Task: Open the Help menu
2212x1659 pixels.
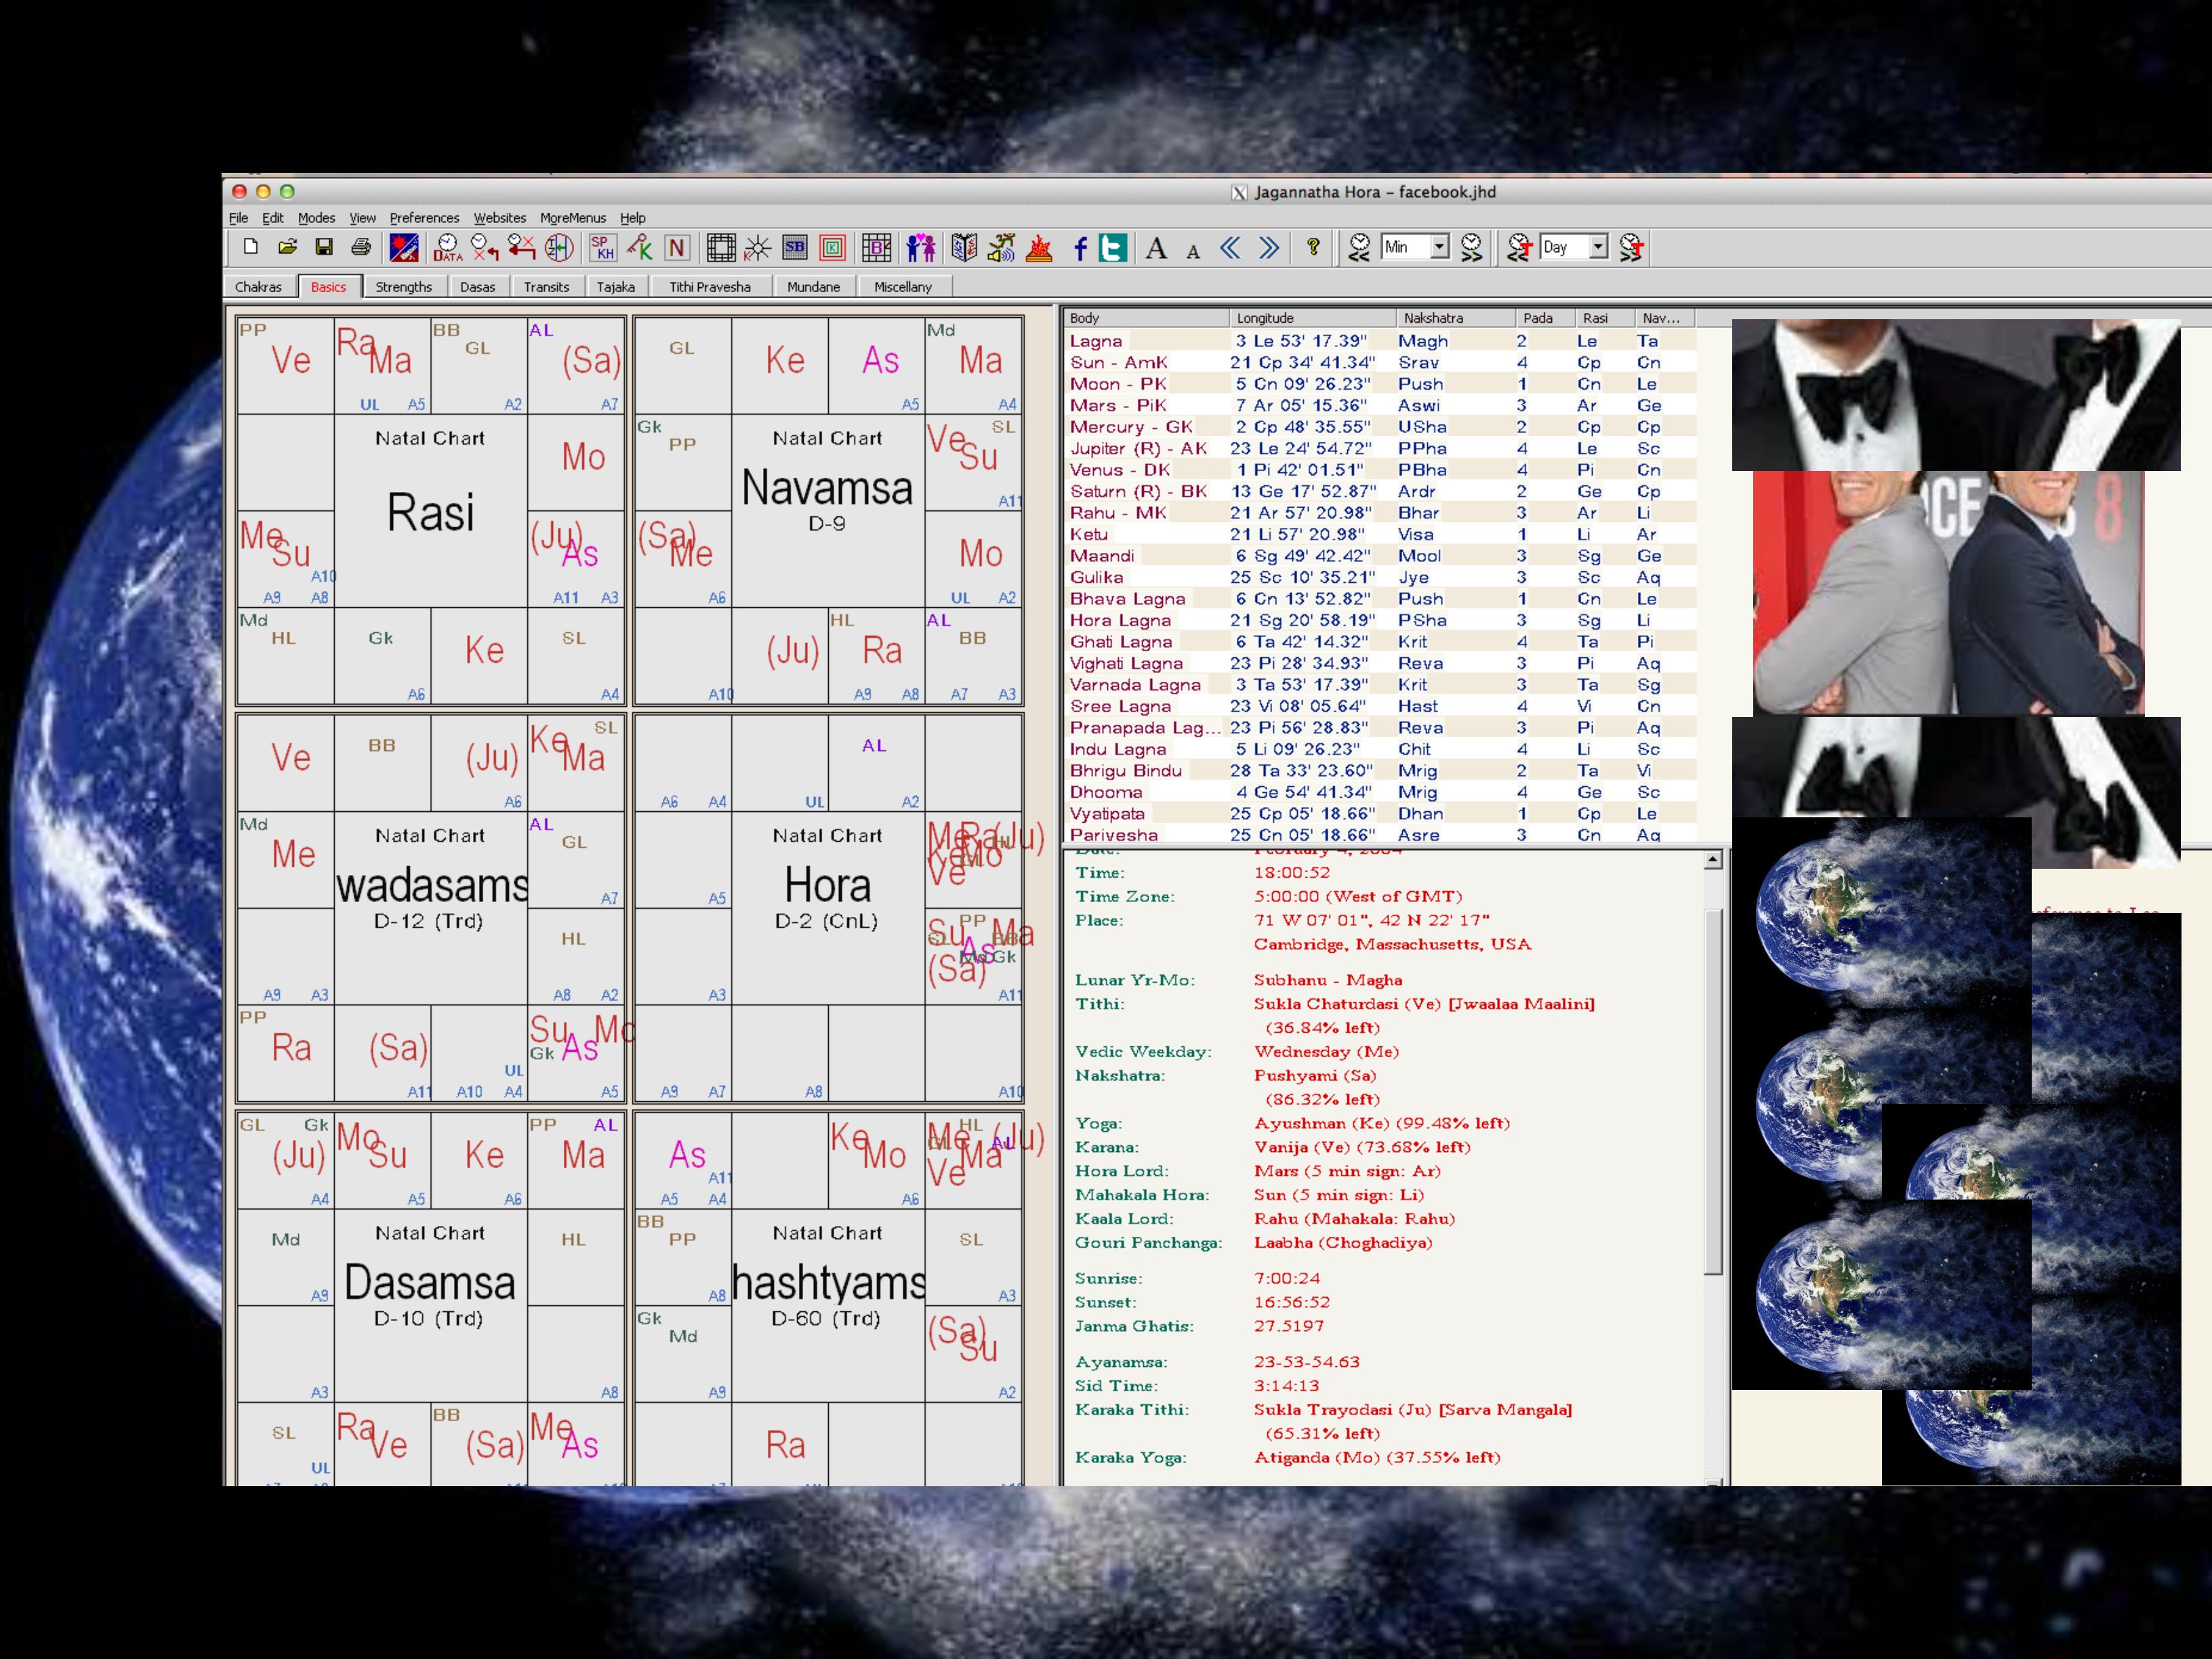Action: 633,218
